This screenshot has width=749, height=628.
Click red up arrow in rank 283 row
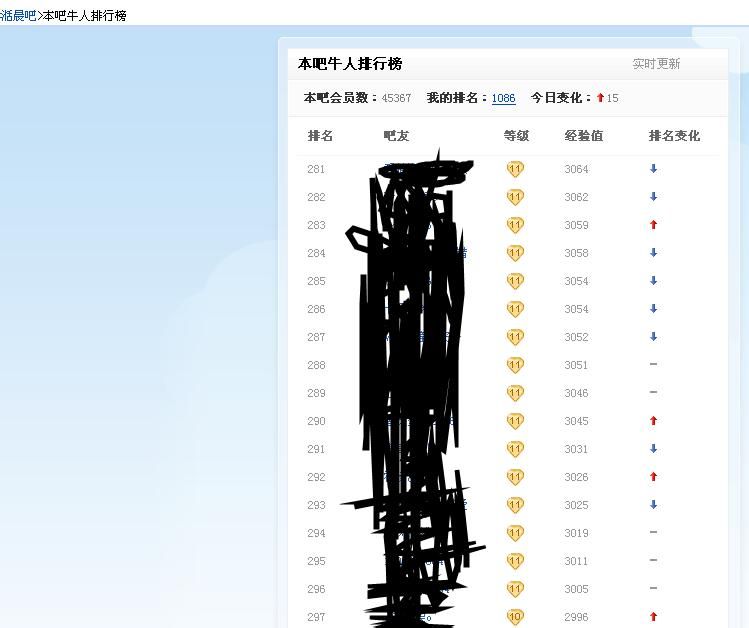coord(653,224)
